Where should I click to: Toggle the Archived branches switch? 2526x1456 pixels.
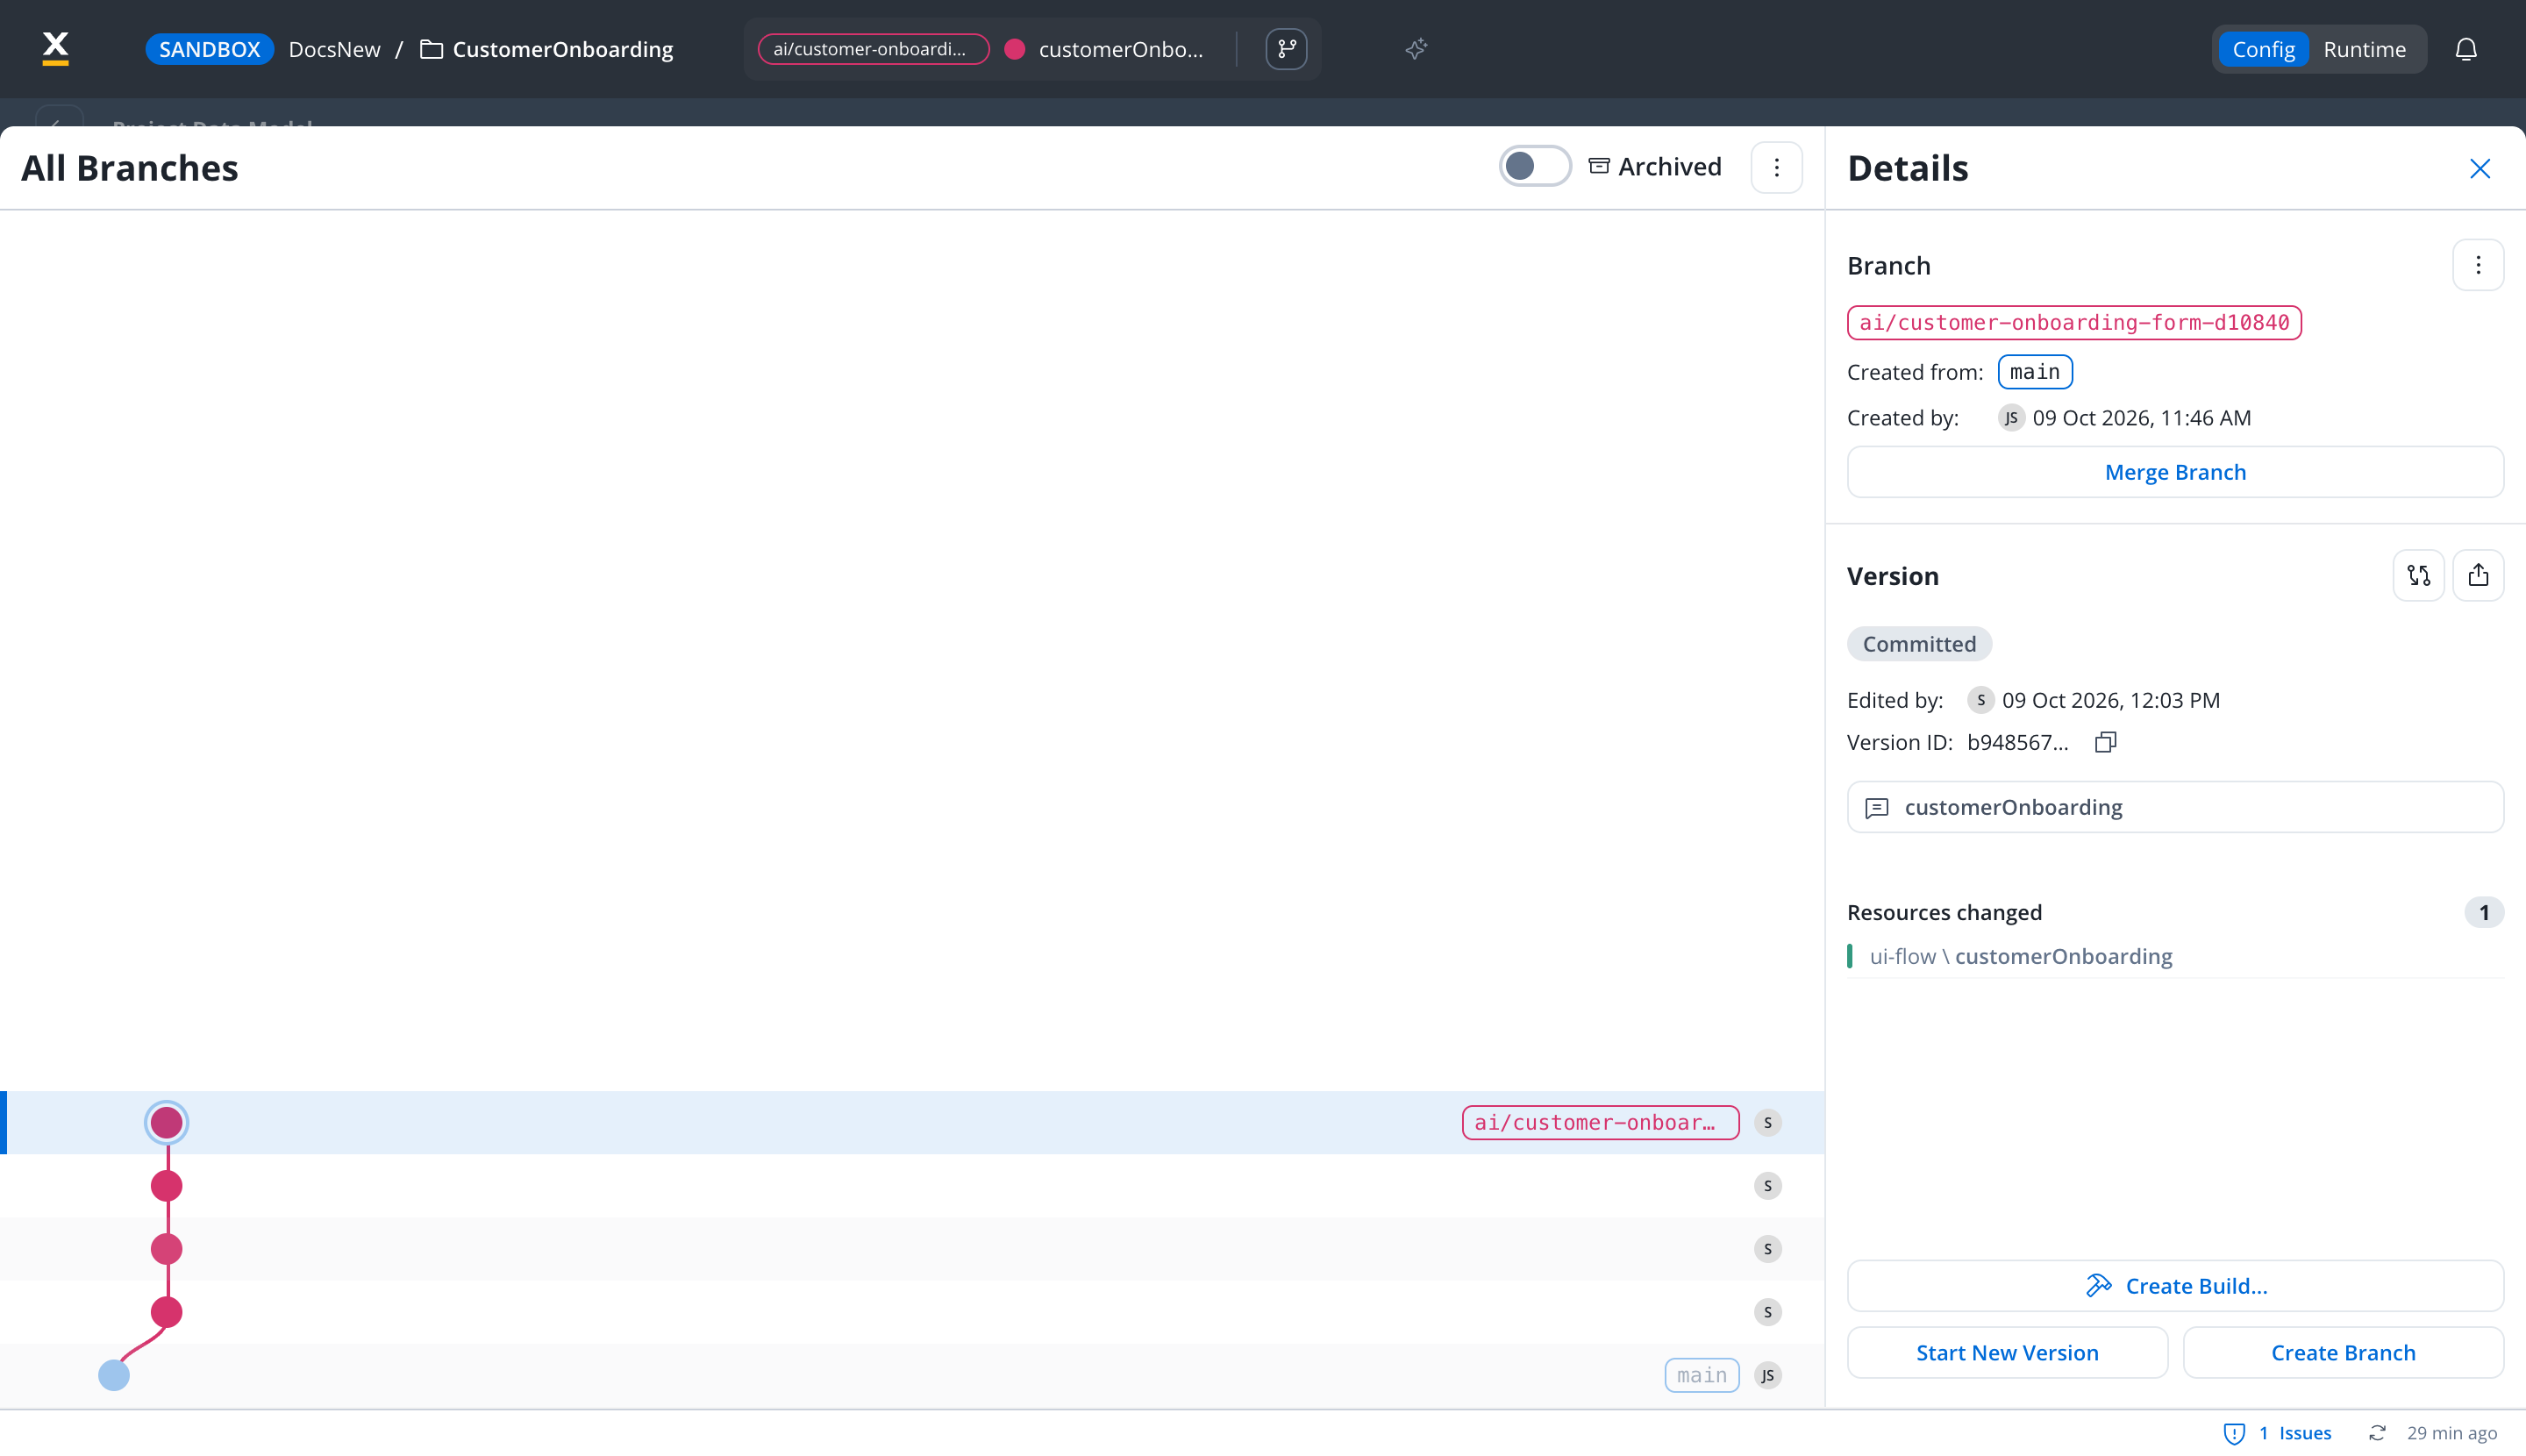[x=1534, y=166]
